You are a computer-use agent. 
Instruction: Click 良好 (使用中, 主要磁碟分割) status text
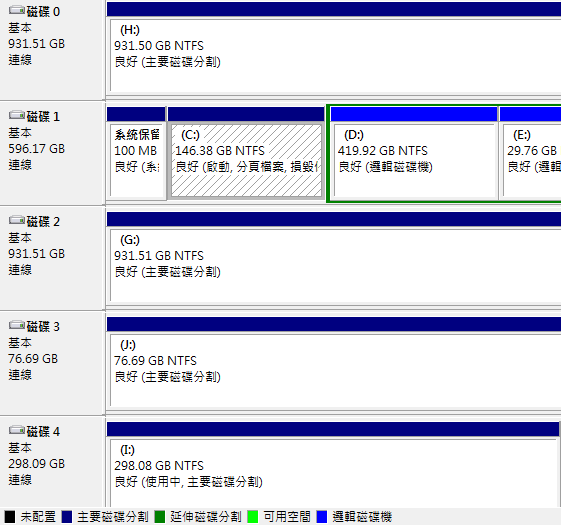189,482
